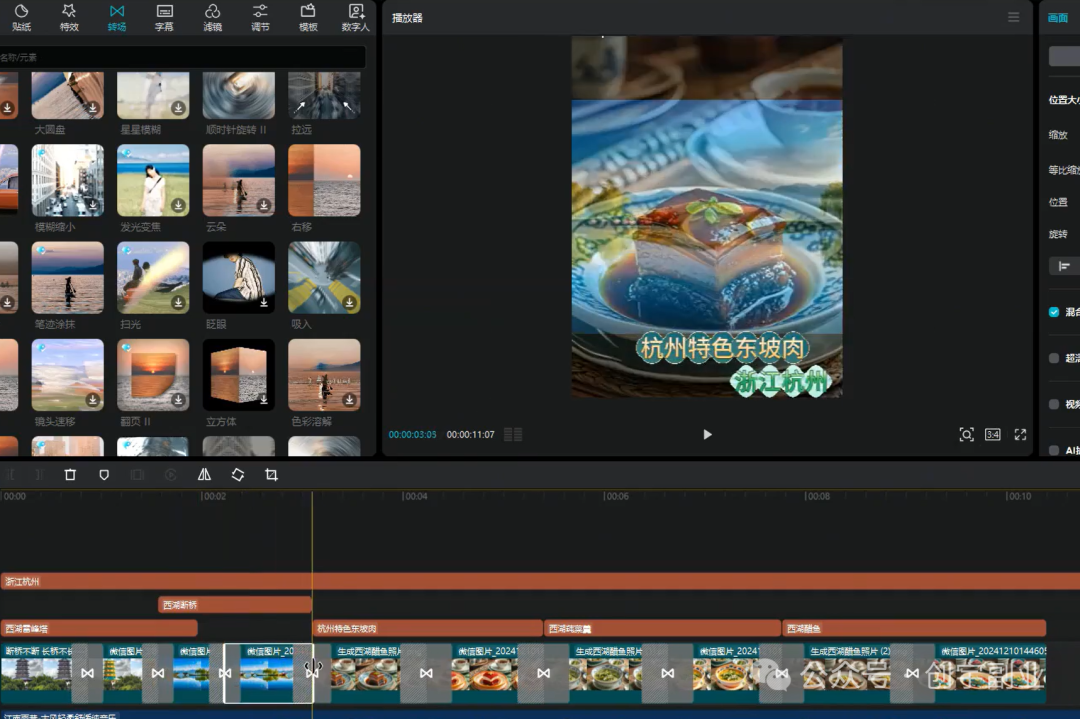Download the 扫光 transition
The image size is (1080, 719).
click(x=178, y=302)
